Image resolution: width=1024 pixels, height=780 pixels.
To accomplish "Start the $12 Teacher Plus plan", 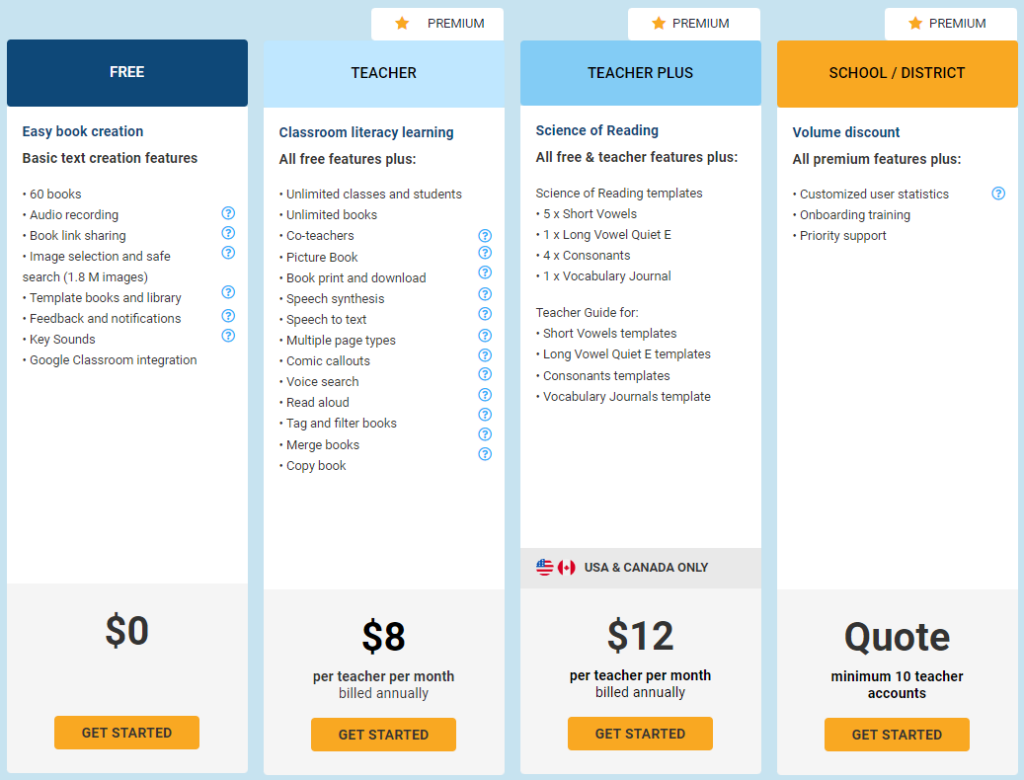I will (x=640, y=734).
